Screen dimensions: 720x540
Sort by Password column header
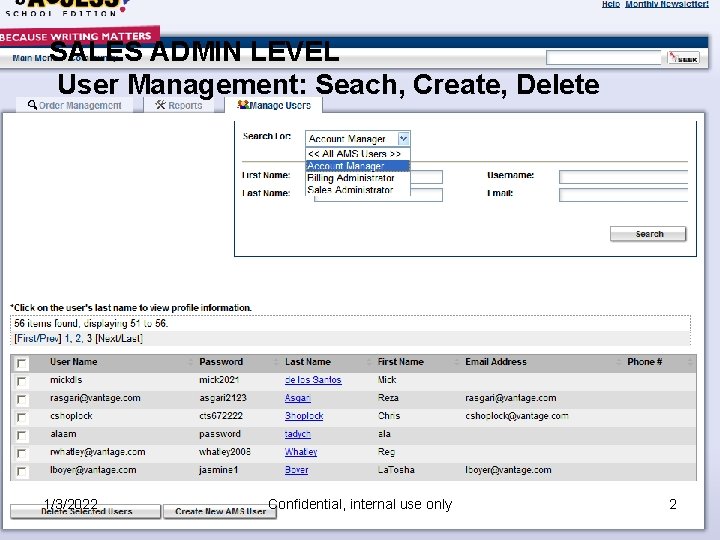coord(221,362)
